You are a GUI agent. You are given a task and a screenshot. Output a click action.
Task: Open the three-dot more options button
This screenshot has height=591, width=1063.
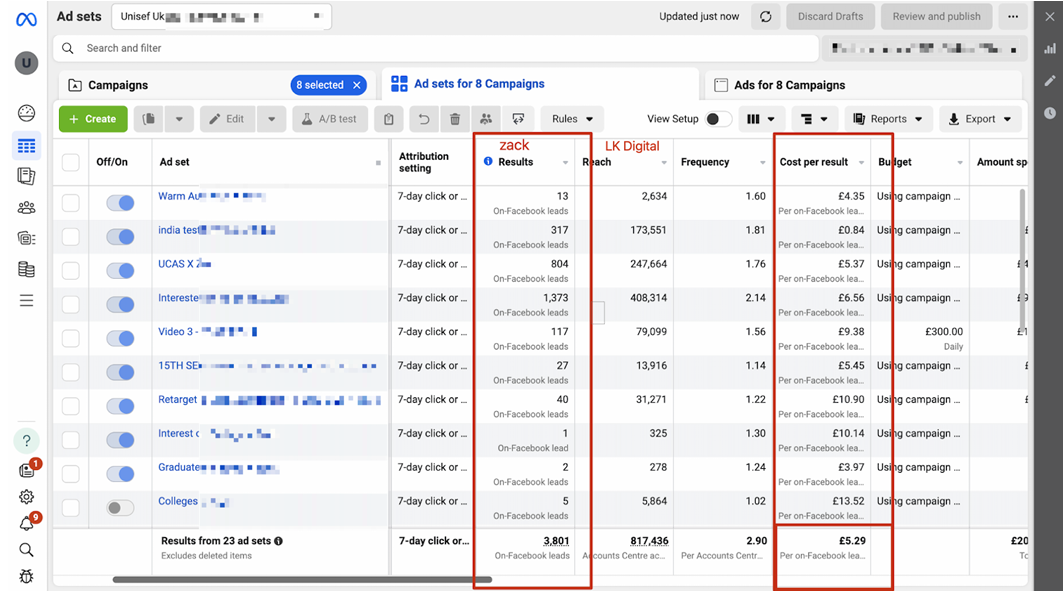tap(1013, 17)
